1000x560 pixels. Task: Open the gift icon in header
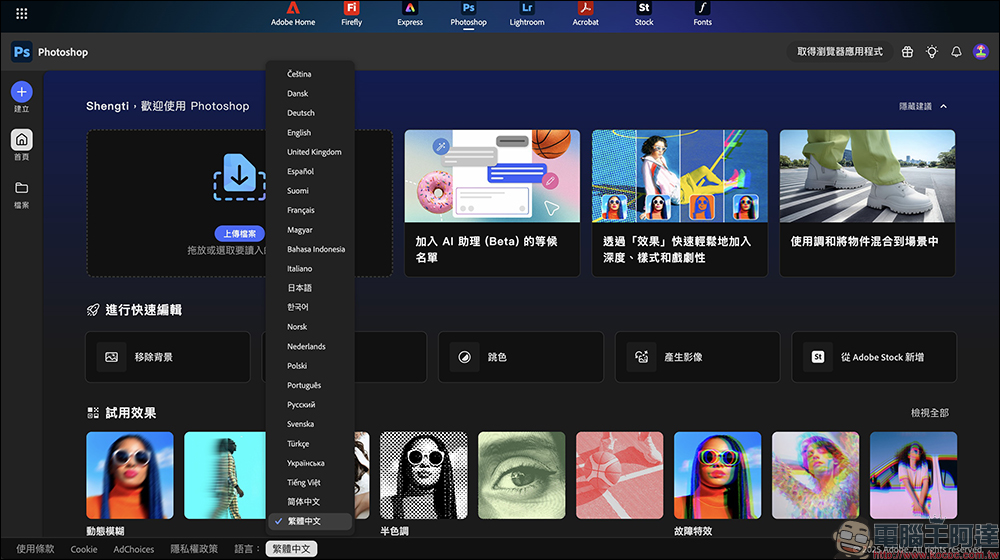(x=907, y=52)
